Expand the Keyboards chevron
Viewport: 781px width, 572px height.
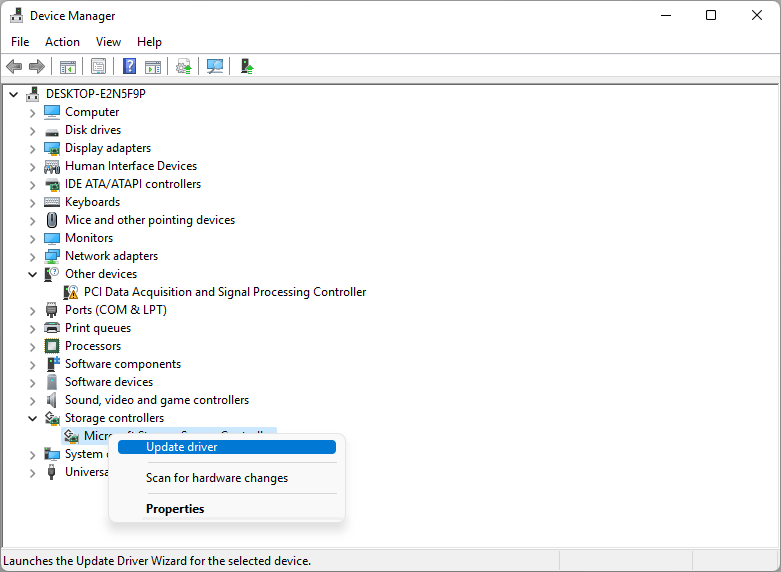click(x=32, y=203)
